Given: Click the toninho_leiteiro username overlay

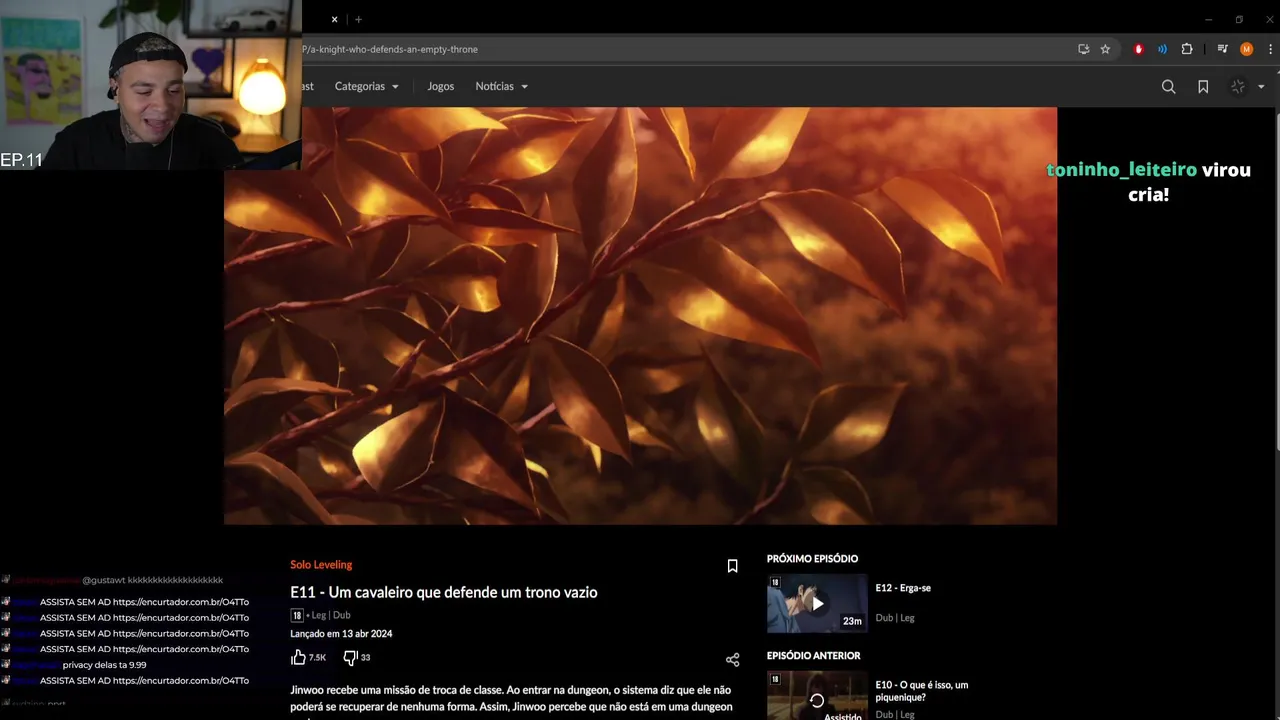Looking at the screenshot, I should pyautogui.click(x=1121, y=170).
